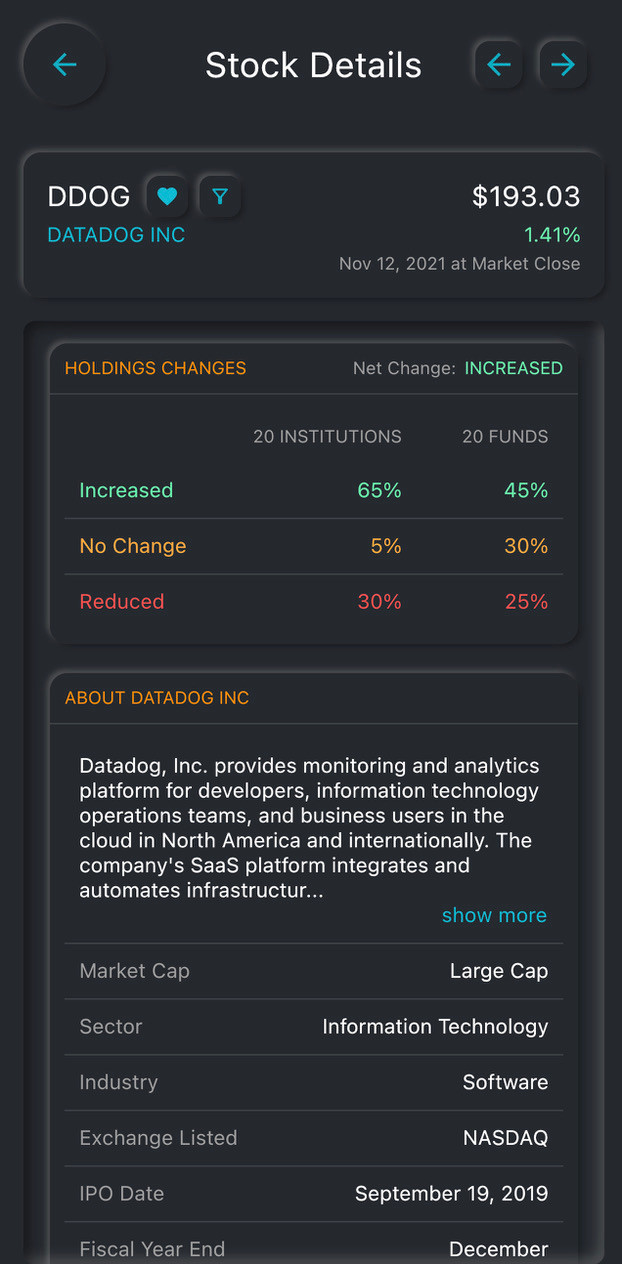This screenshot has width=622, height=1264.
Task: Toggle the DDOG favorite heart icon
Action: (x=167, y=196)
